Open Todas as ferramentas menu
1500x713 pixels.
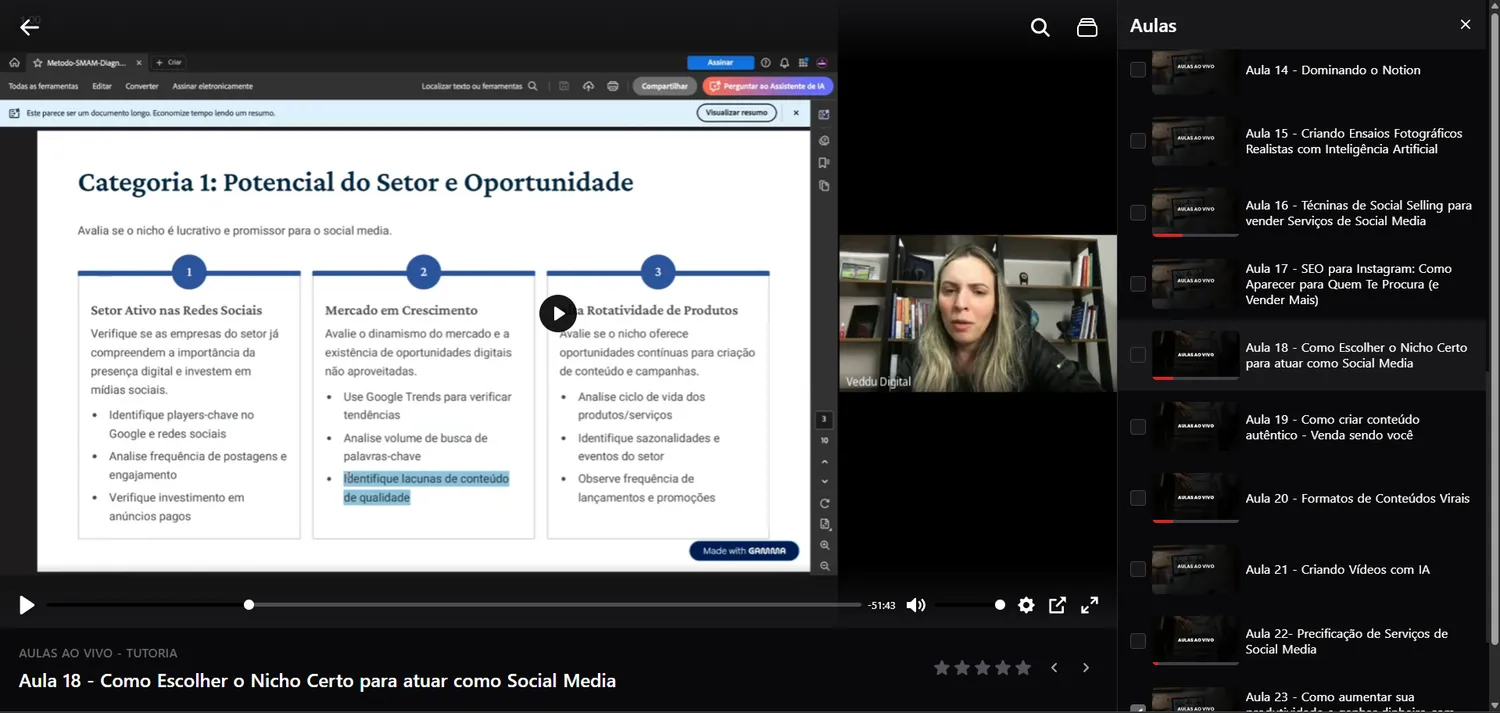click(43, 86)
